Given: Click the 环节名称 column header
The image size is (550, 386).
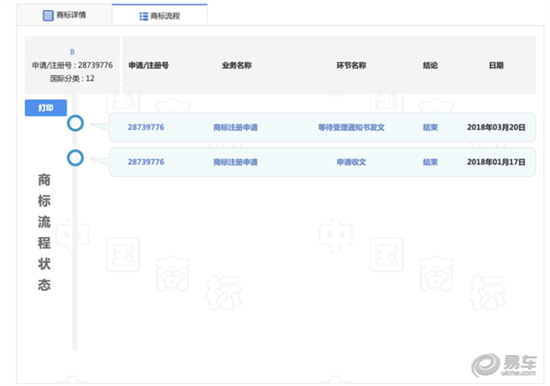Looking at the screenshot, I should tap(351, 65).
